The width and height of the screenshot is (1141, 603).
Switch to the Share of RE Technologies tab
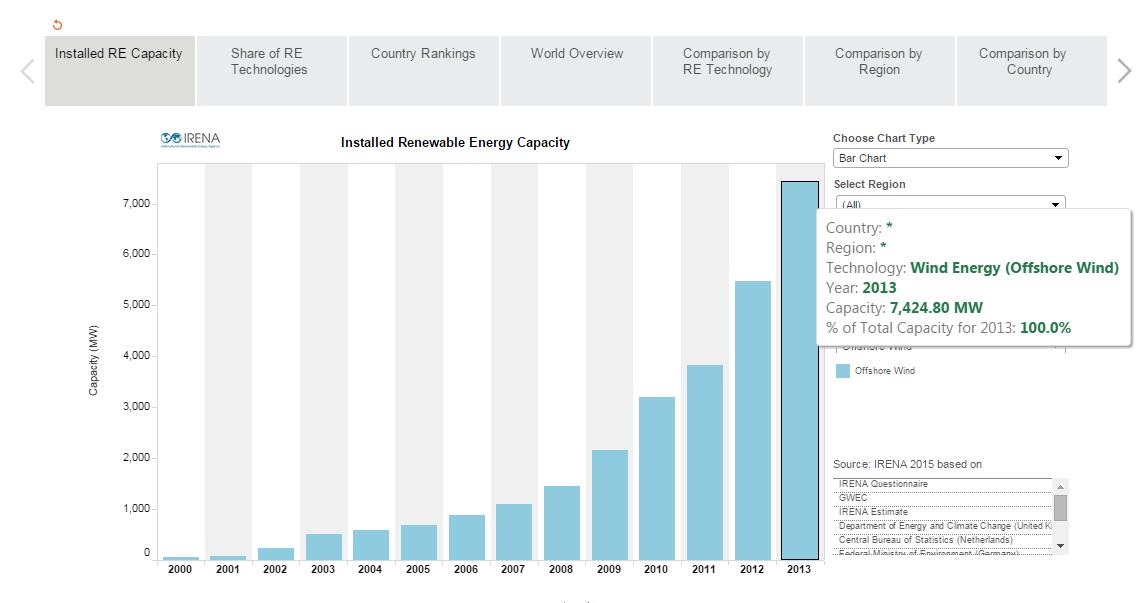click(268, 62)
